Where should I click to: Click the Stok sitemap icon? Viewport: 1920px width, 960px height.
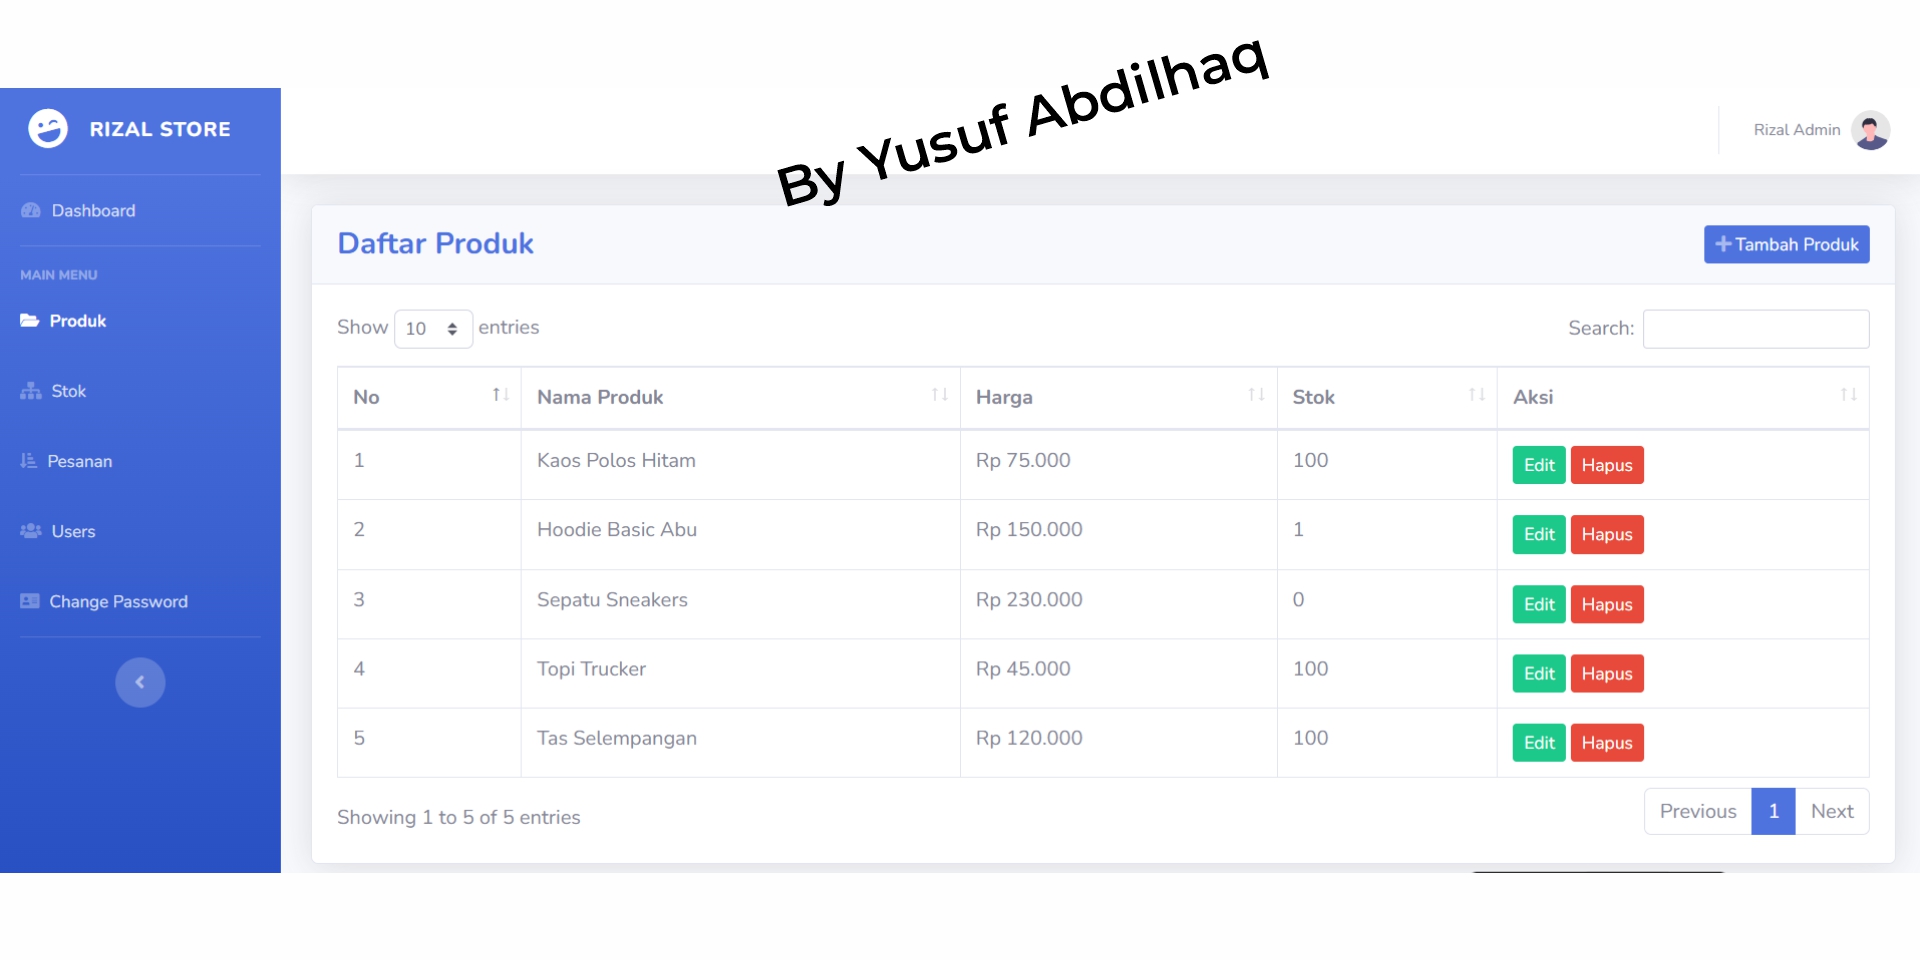[31, 391]
